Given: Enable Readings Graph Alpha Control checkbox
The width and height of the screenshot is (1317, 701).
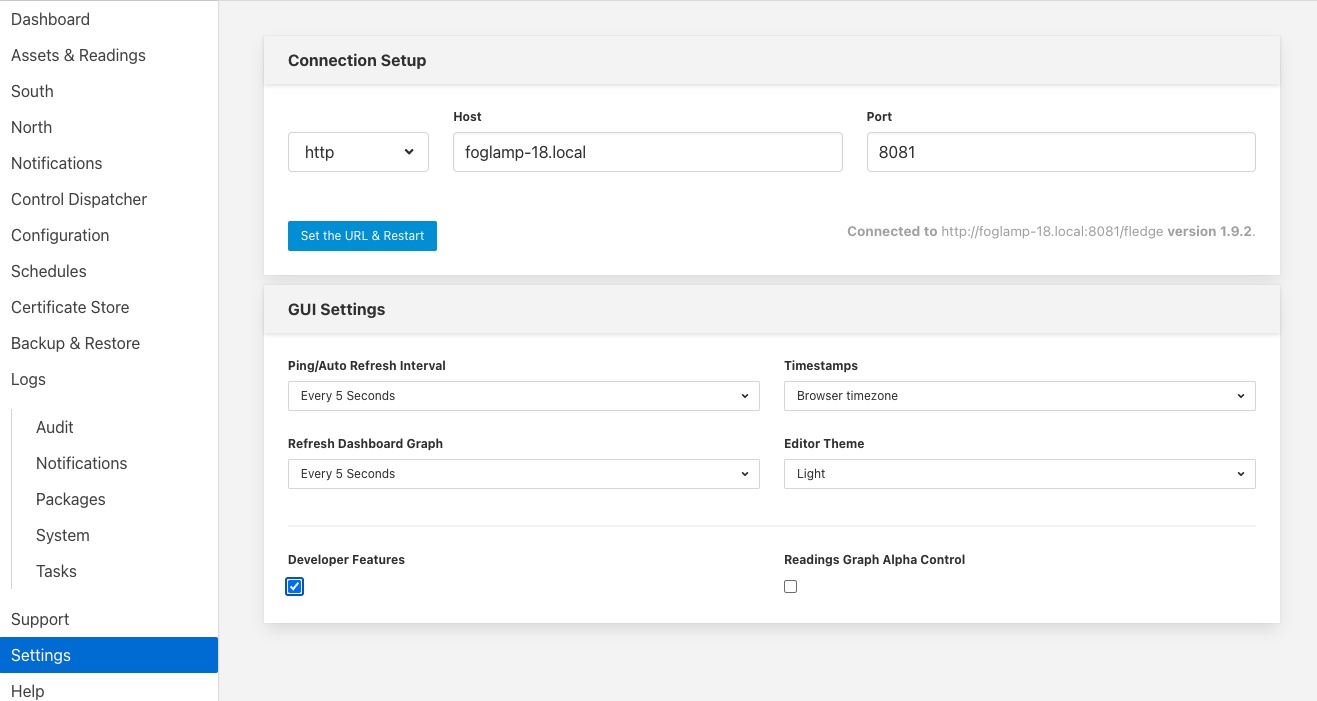Looking at the screenshot, I should point(791,587).
